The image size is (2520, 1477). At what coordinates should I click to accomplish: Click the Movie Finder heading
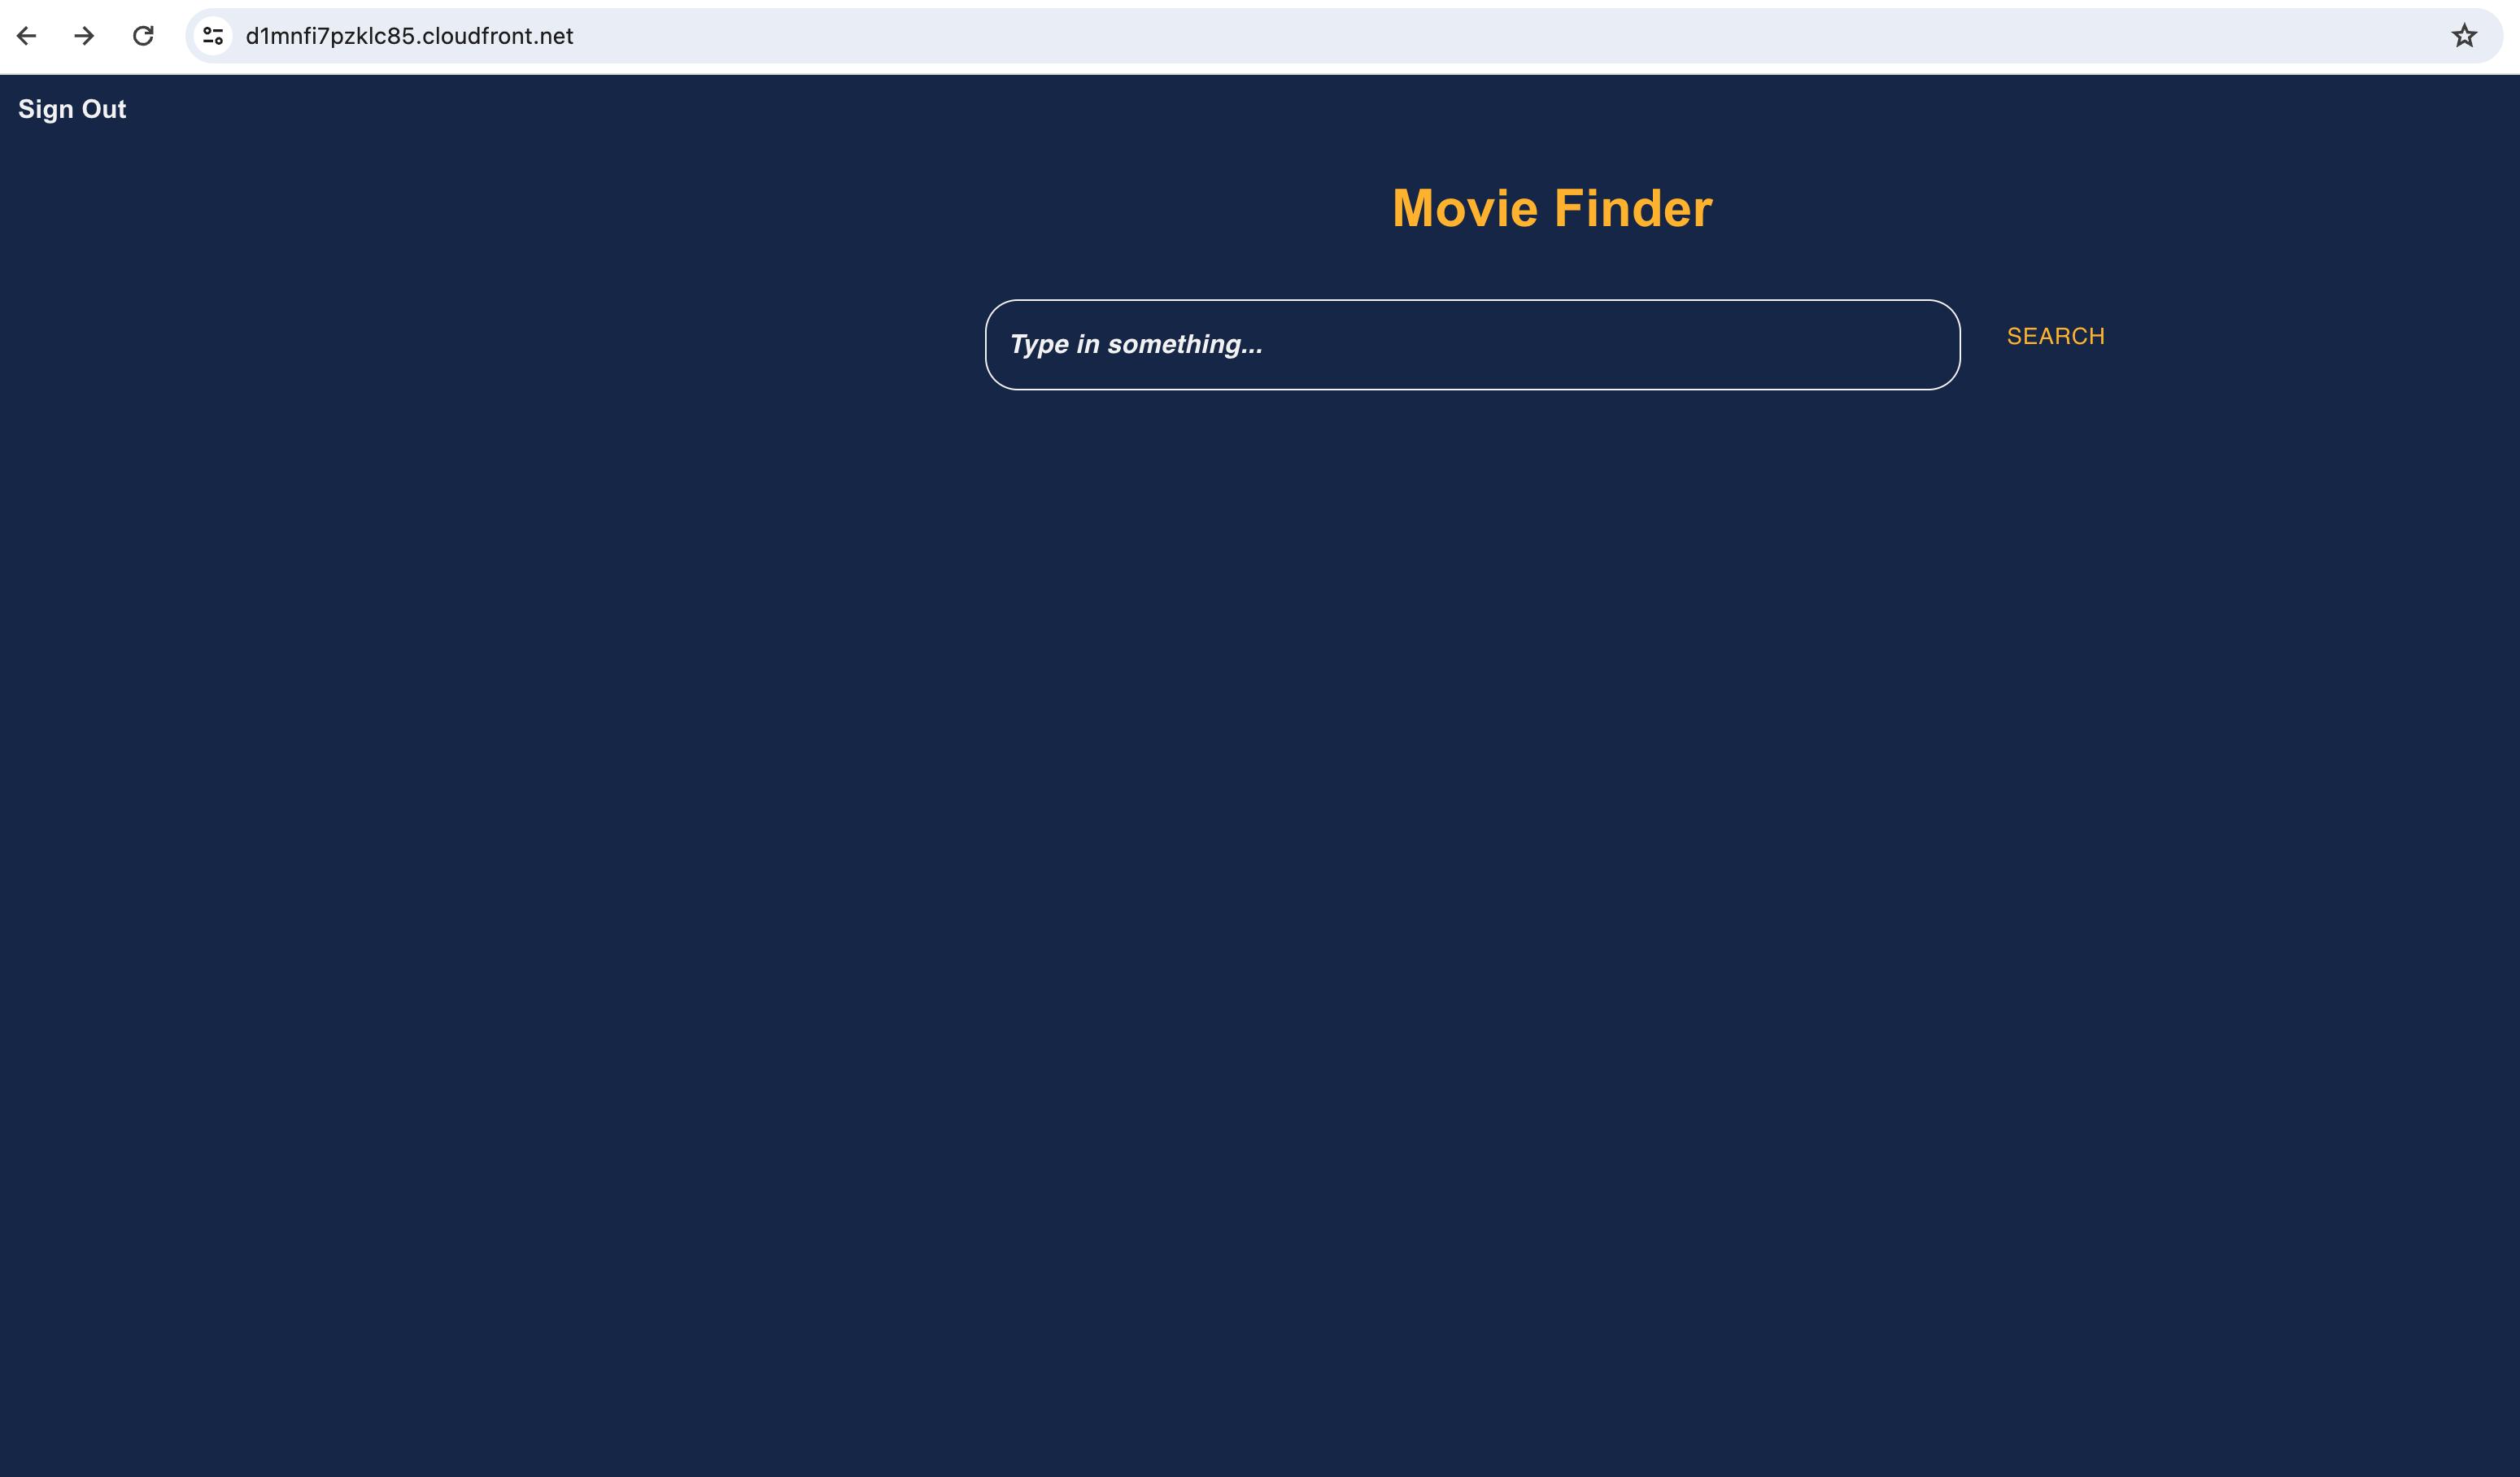click(1552, 208)
